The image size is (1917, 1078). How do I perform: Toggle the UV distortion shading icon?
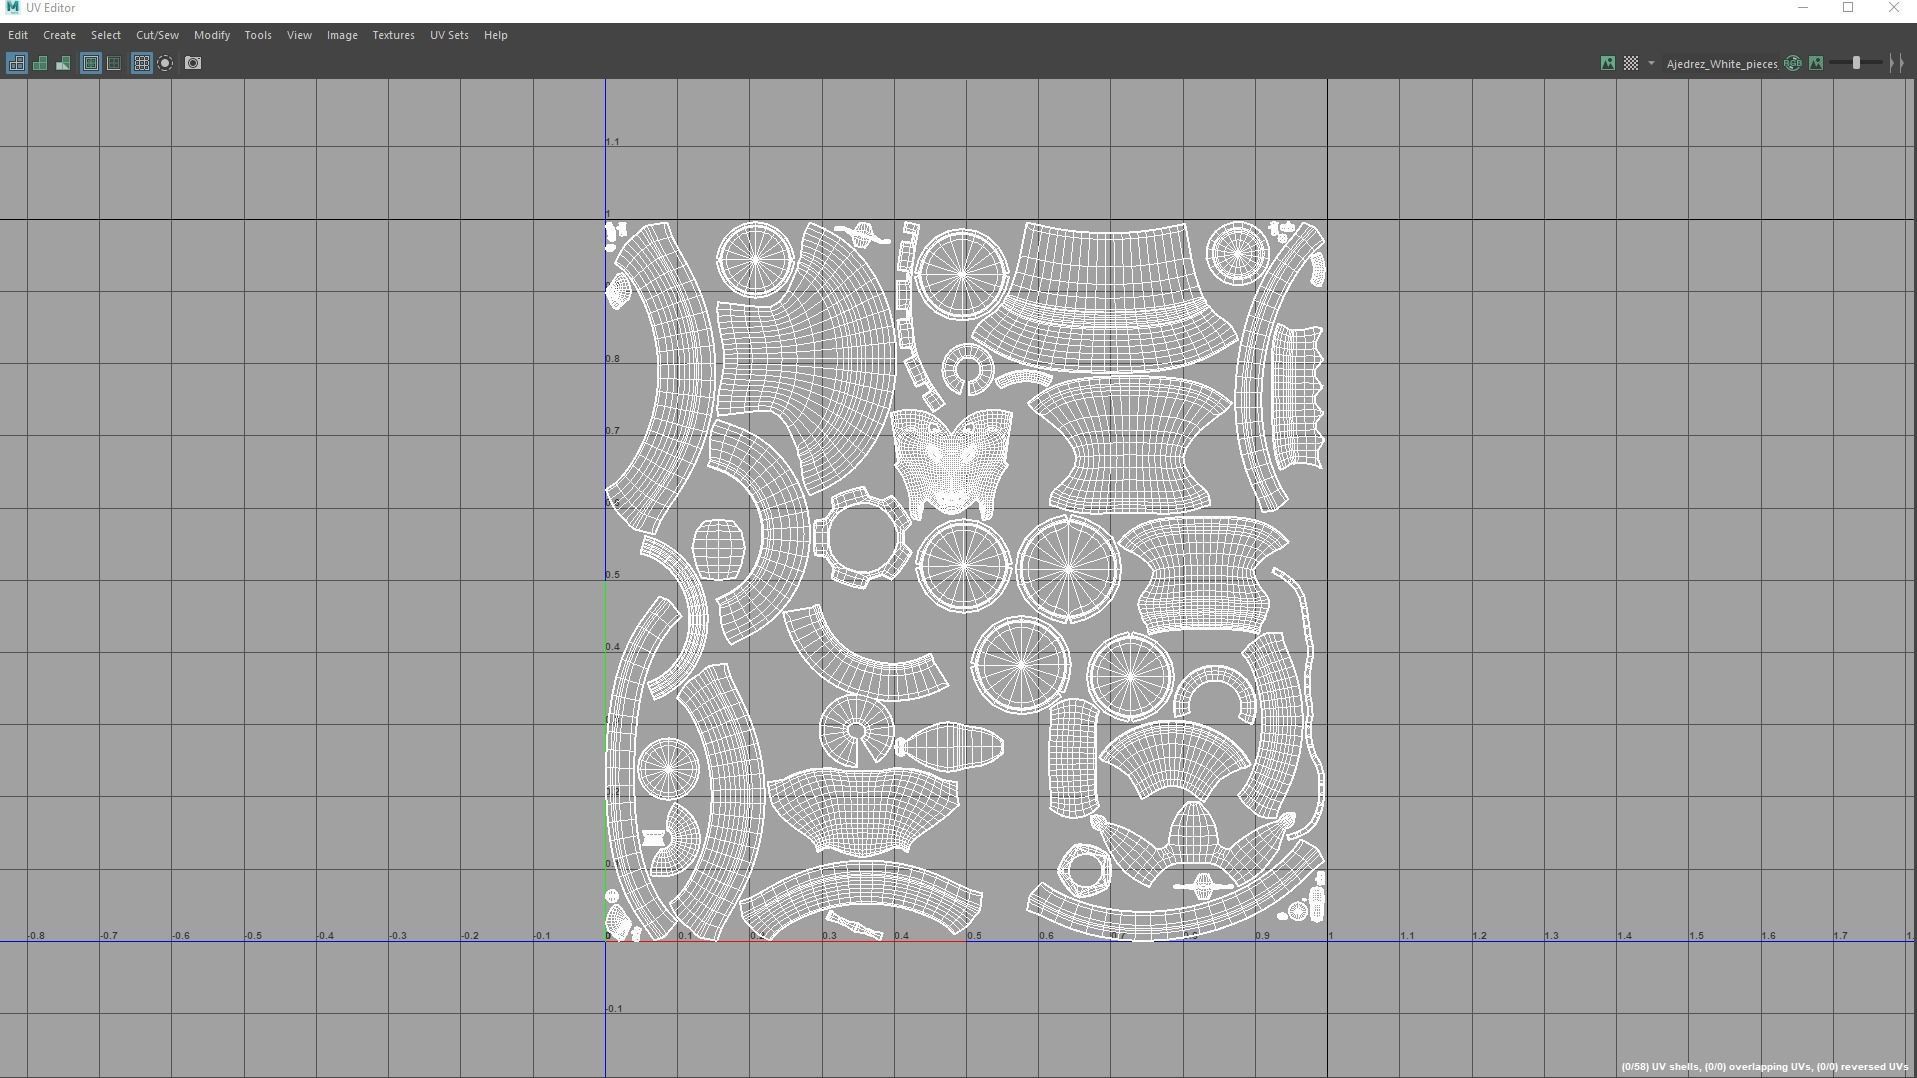(x=63, y=63)
